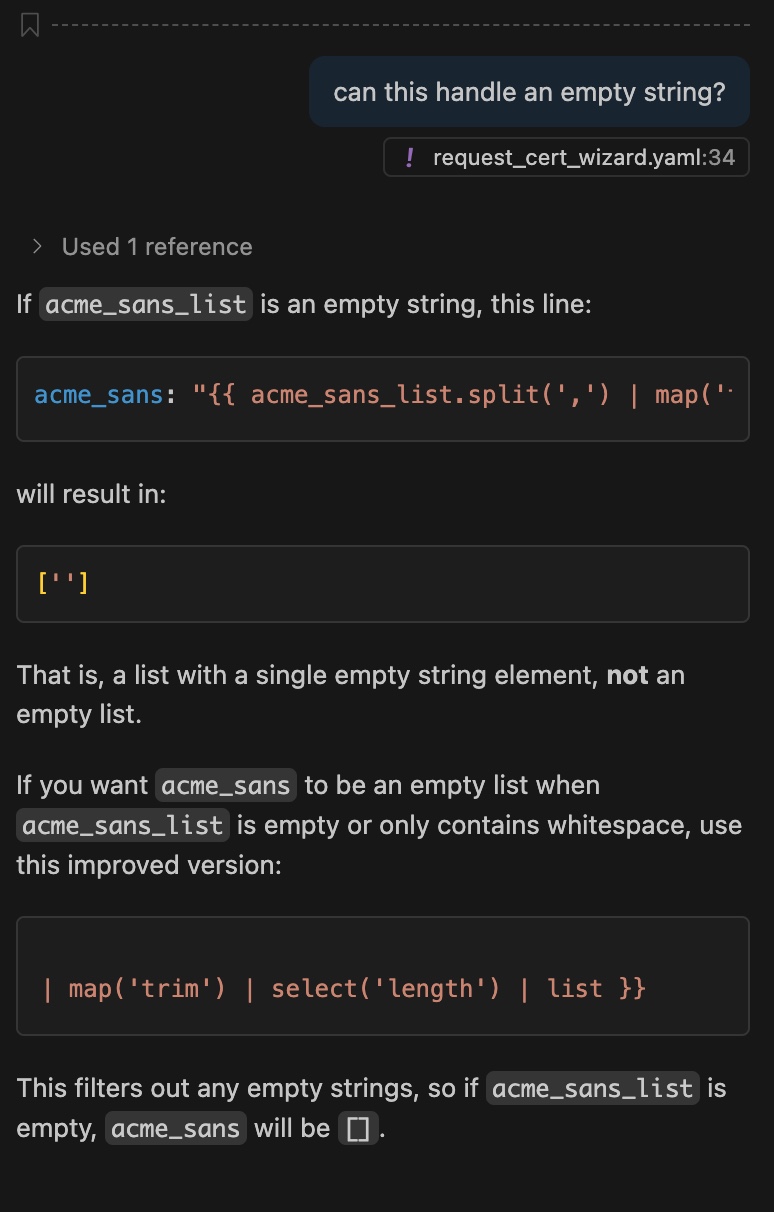Screen dimensions: 774x1212
Task: Click the bookmark icon at top left
Action: coord(29,22)
